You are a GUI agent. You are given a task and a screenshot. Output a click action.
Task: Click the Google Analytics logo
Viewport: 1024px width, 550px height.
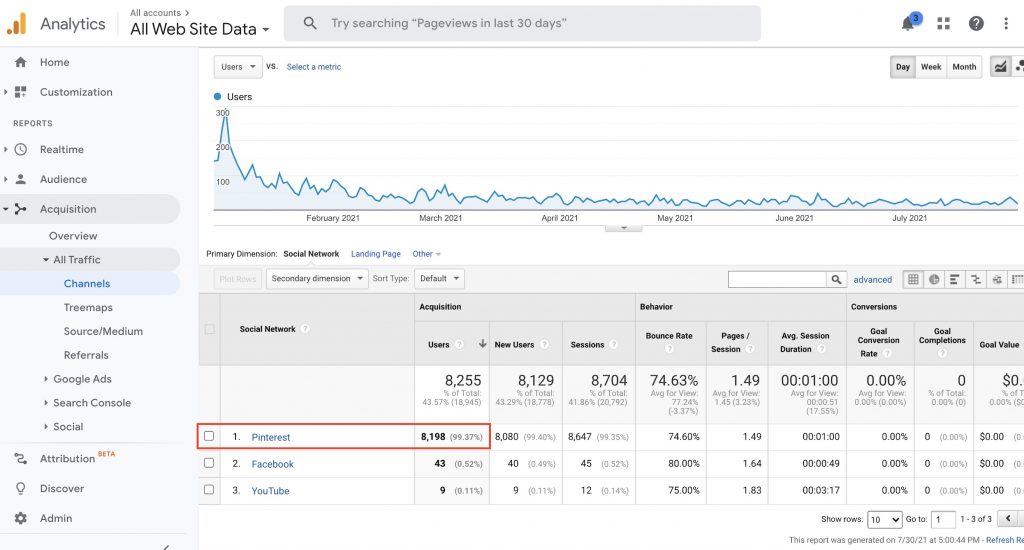click(x=16, y=24)
